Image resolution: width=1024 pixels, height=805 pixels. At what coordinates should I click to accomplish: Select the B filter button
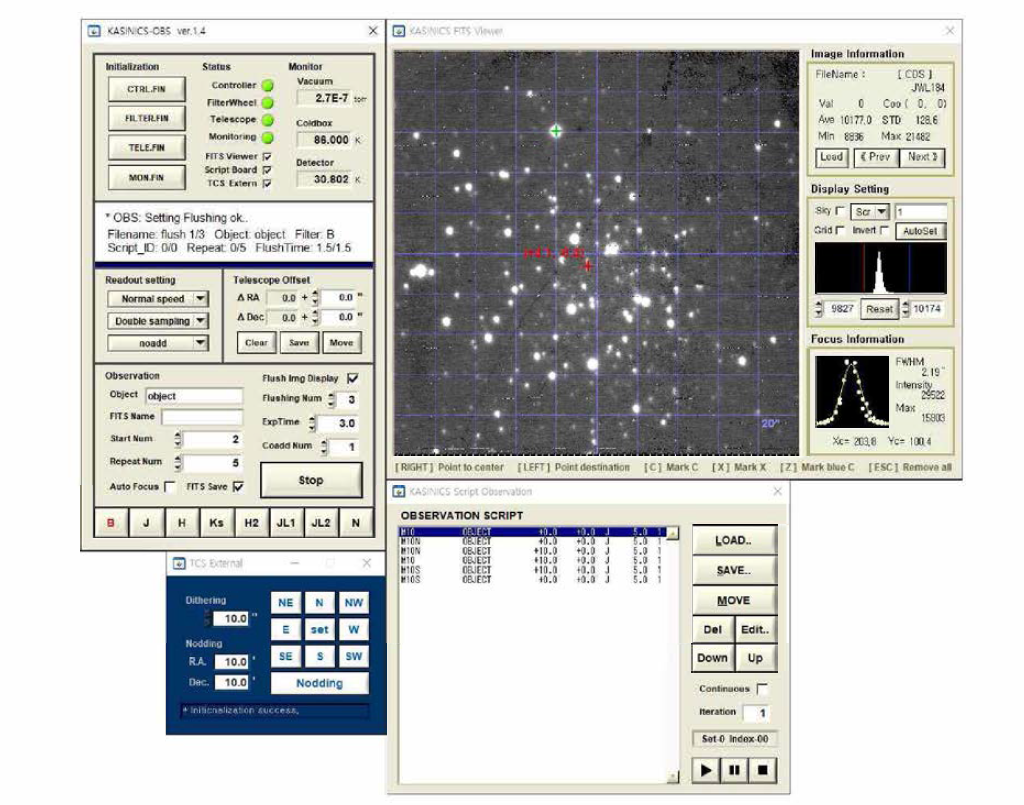[x=111, y=522]
